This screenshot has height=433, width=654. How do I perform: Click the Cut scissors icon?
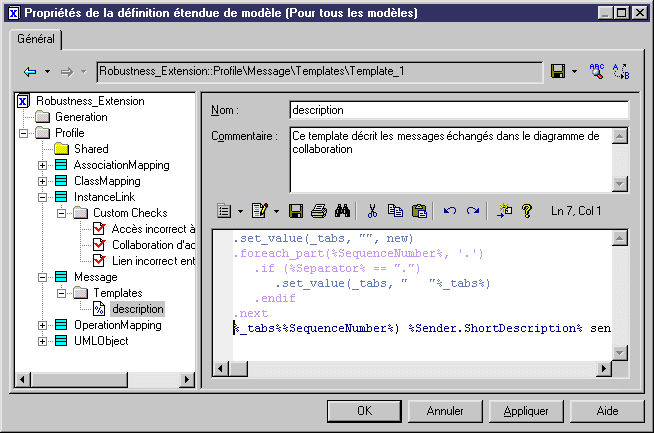point(371,211)
